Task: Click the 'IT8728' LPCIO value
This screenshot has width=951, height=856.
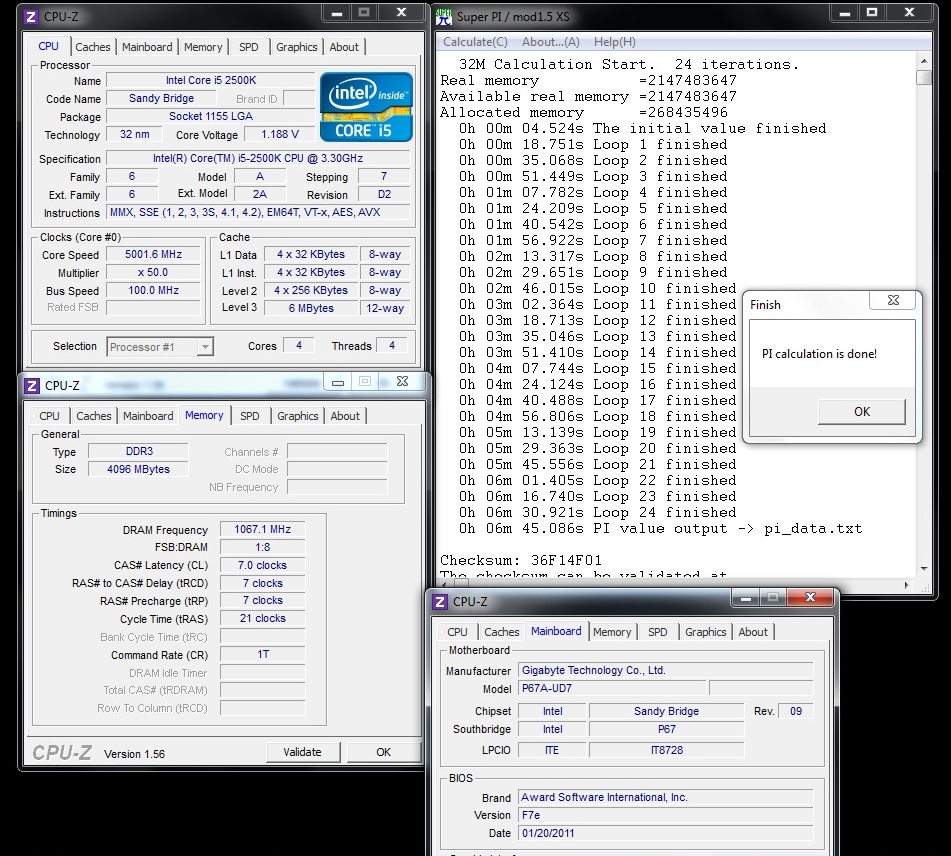Action: click(667, 750)
